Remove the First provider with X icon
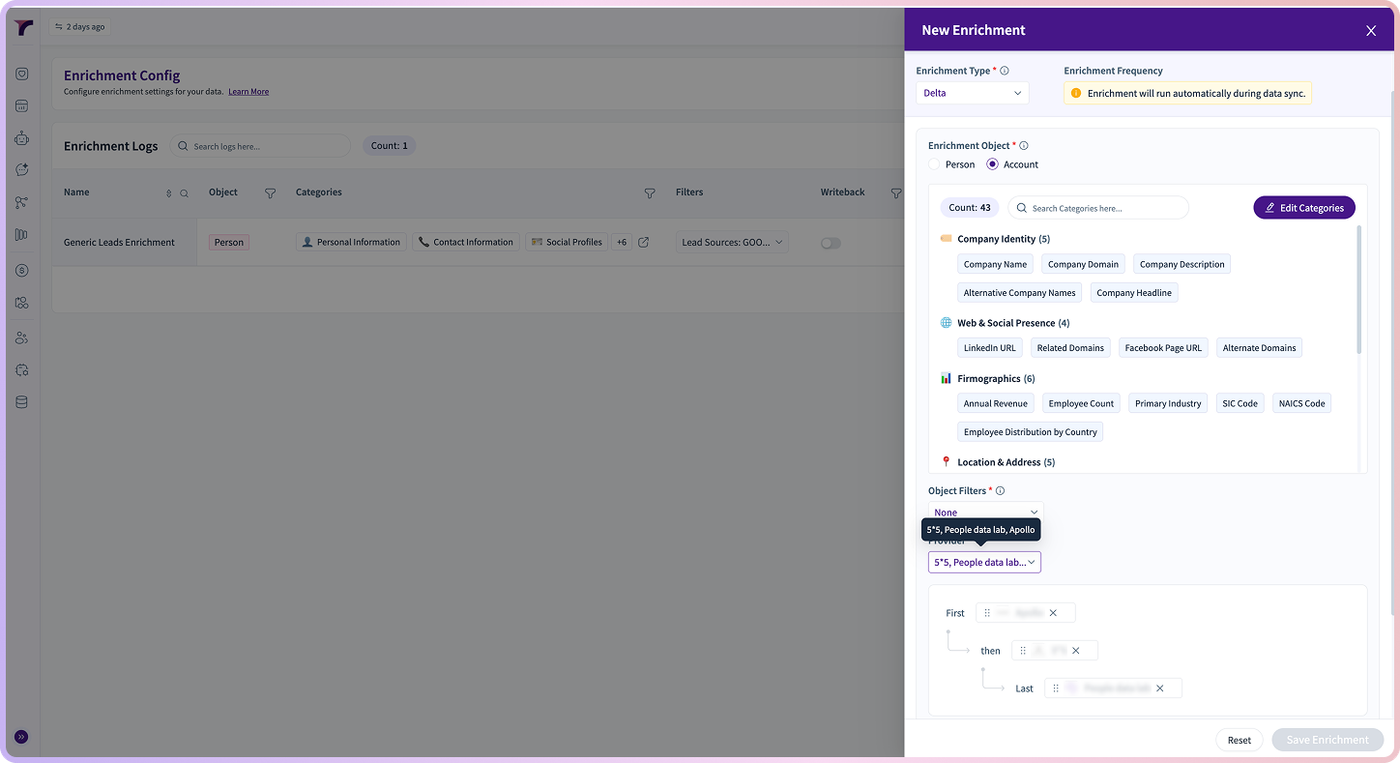Screen dimensions: 1400x763 [1053, 613]
